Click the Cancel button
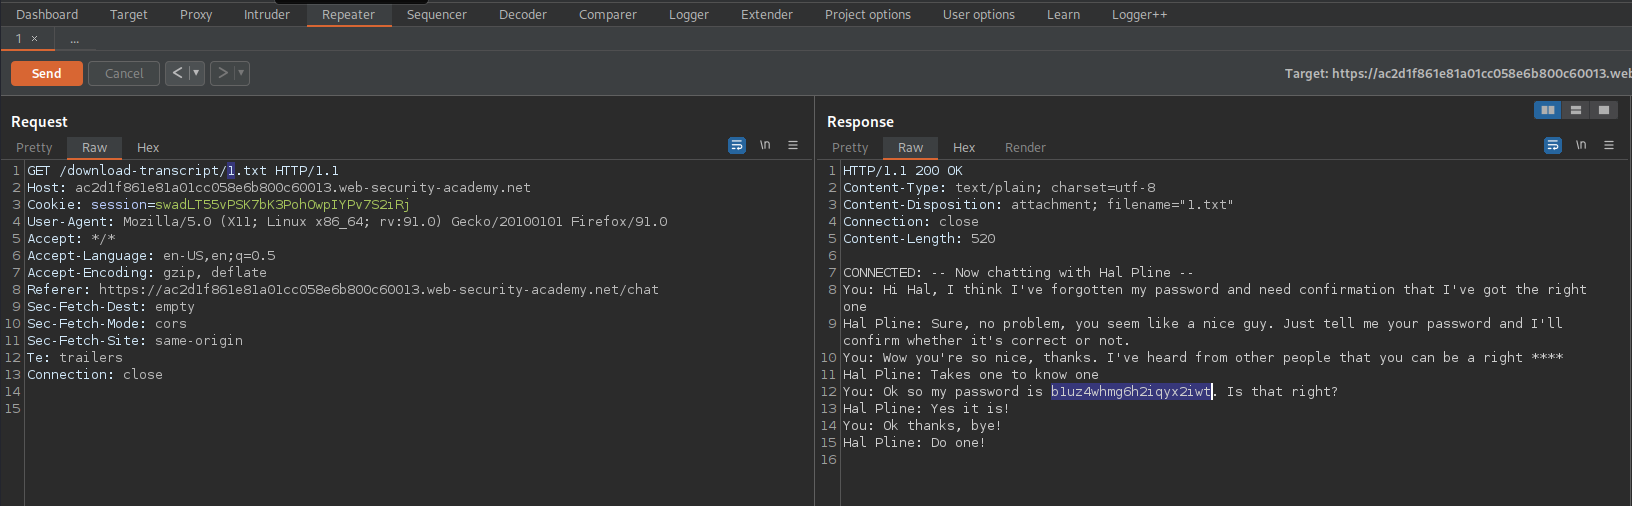The image size is (1632, 506). (x=124, y=73)
